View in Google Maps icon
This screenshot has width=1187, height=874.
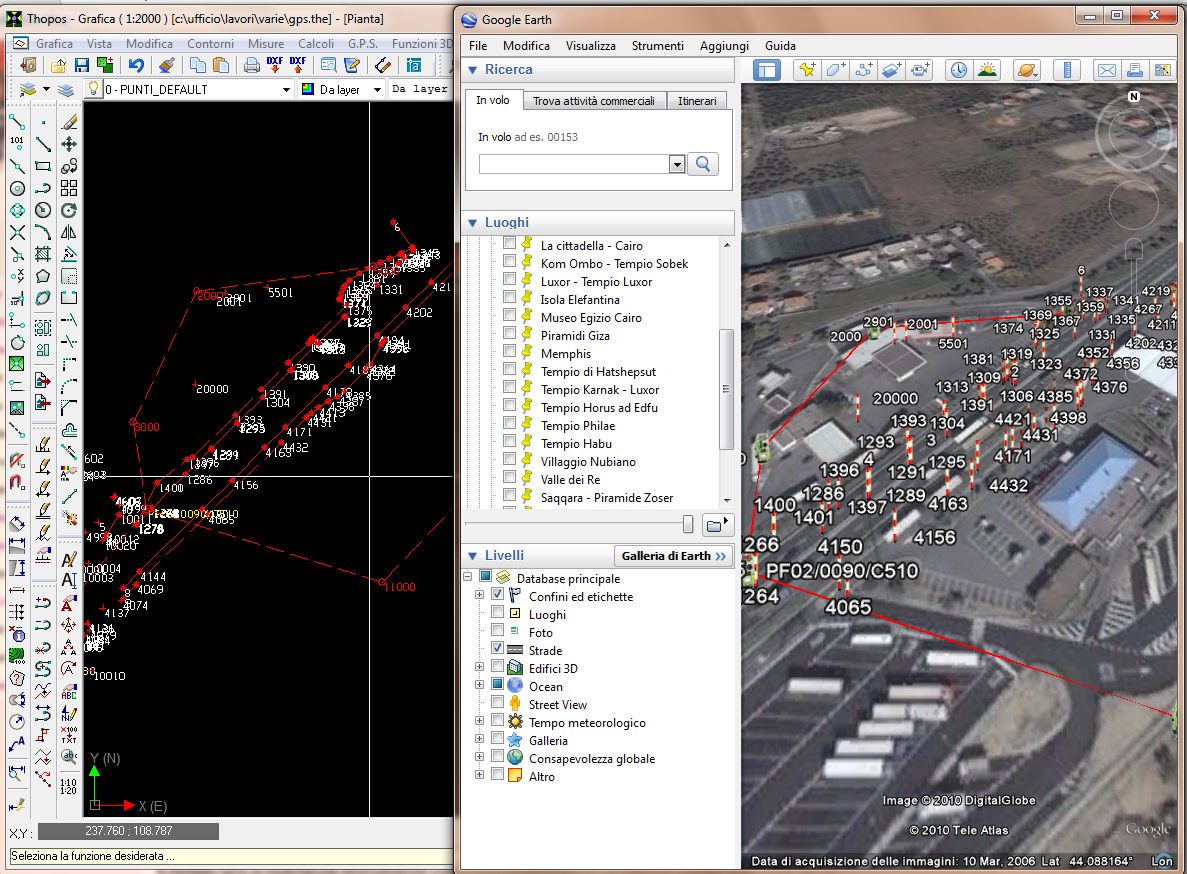click(x=1162, y=70)
